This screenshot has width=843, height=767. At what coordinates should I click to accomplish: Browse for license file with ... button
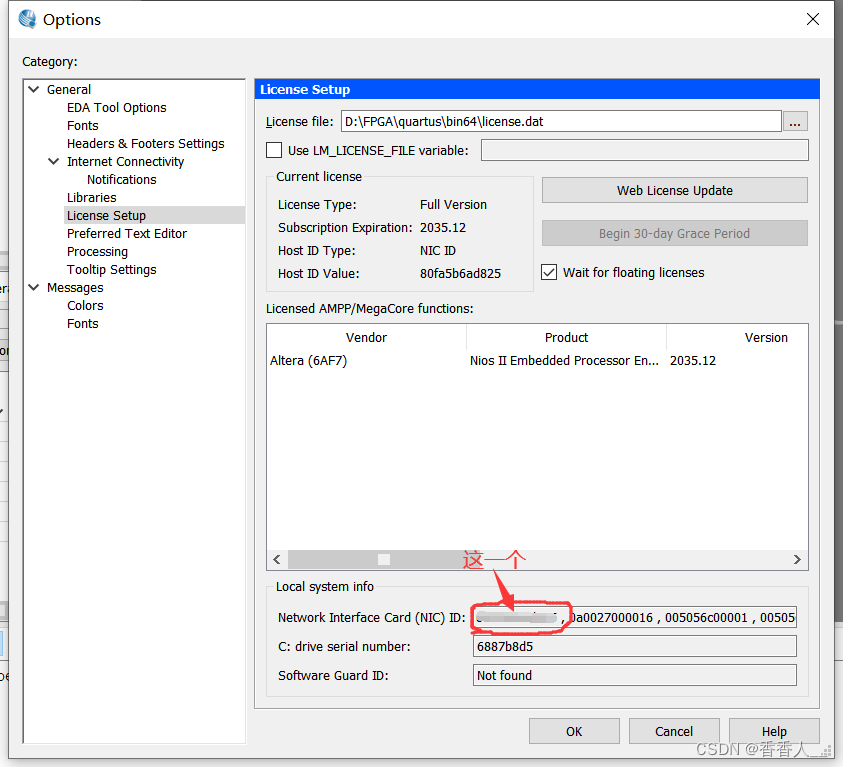pos(795,121)
